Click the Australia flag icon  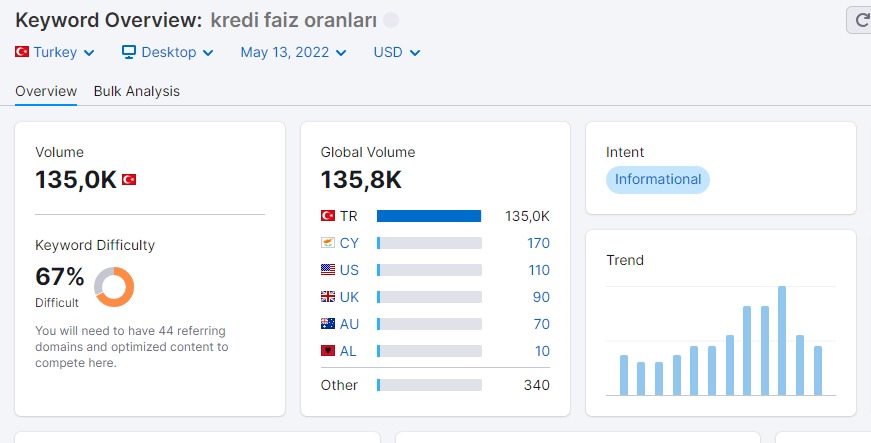pyautogui.click(x=328, y=324)
